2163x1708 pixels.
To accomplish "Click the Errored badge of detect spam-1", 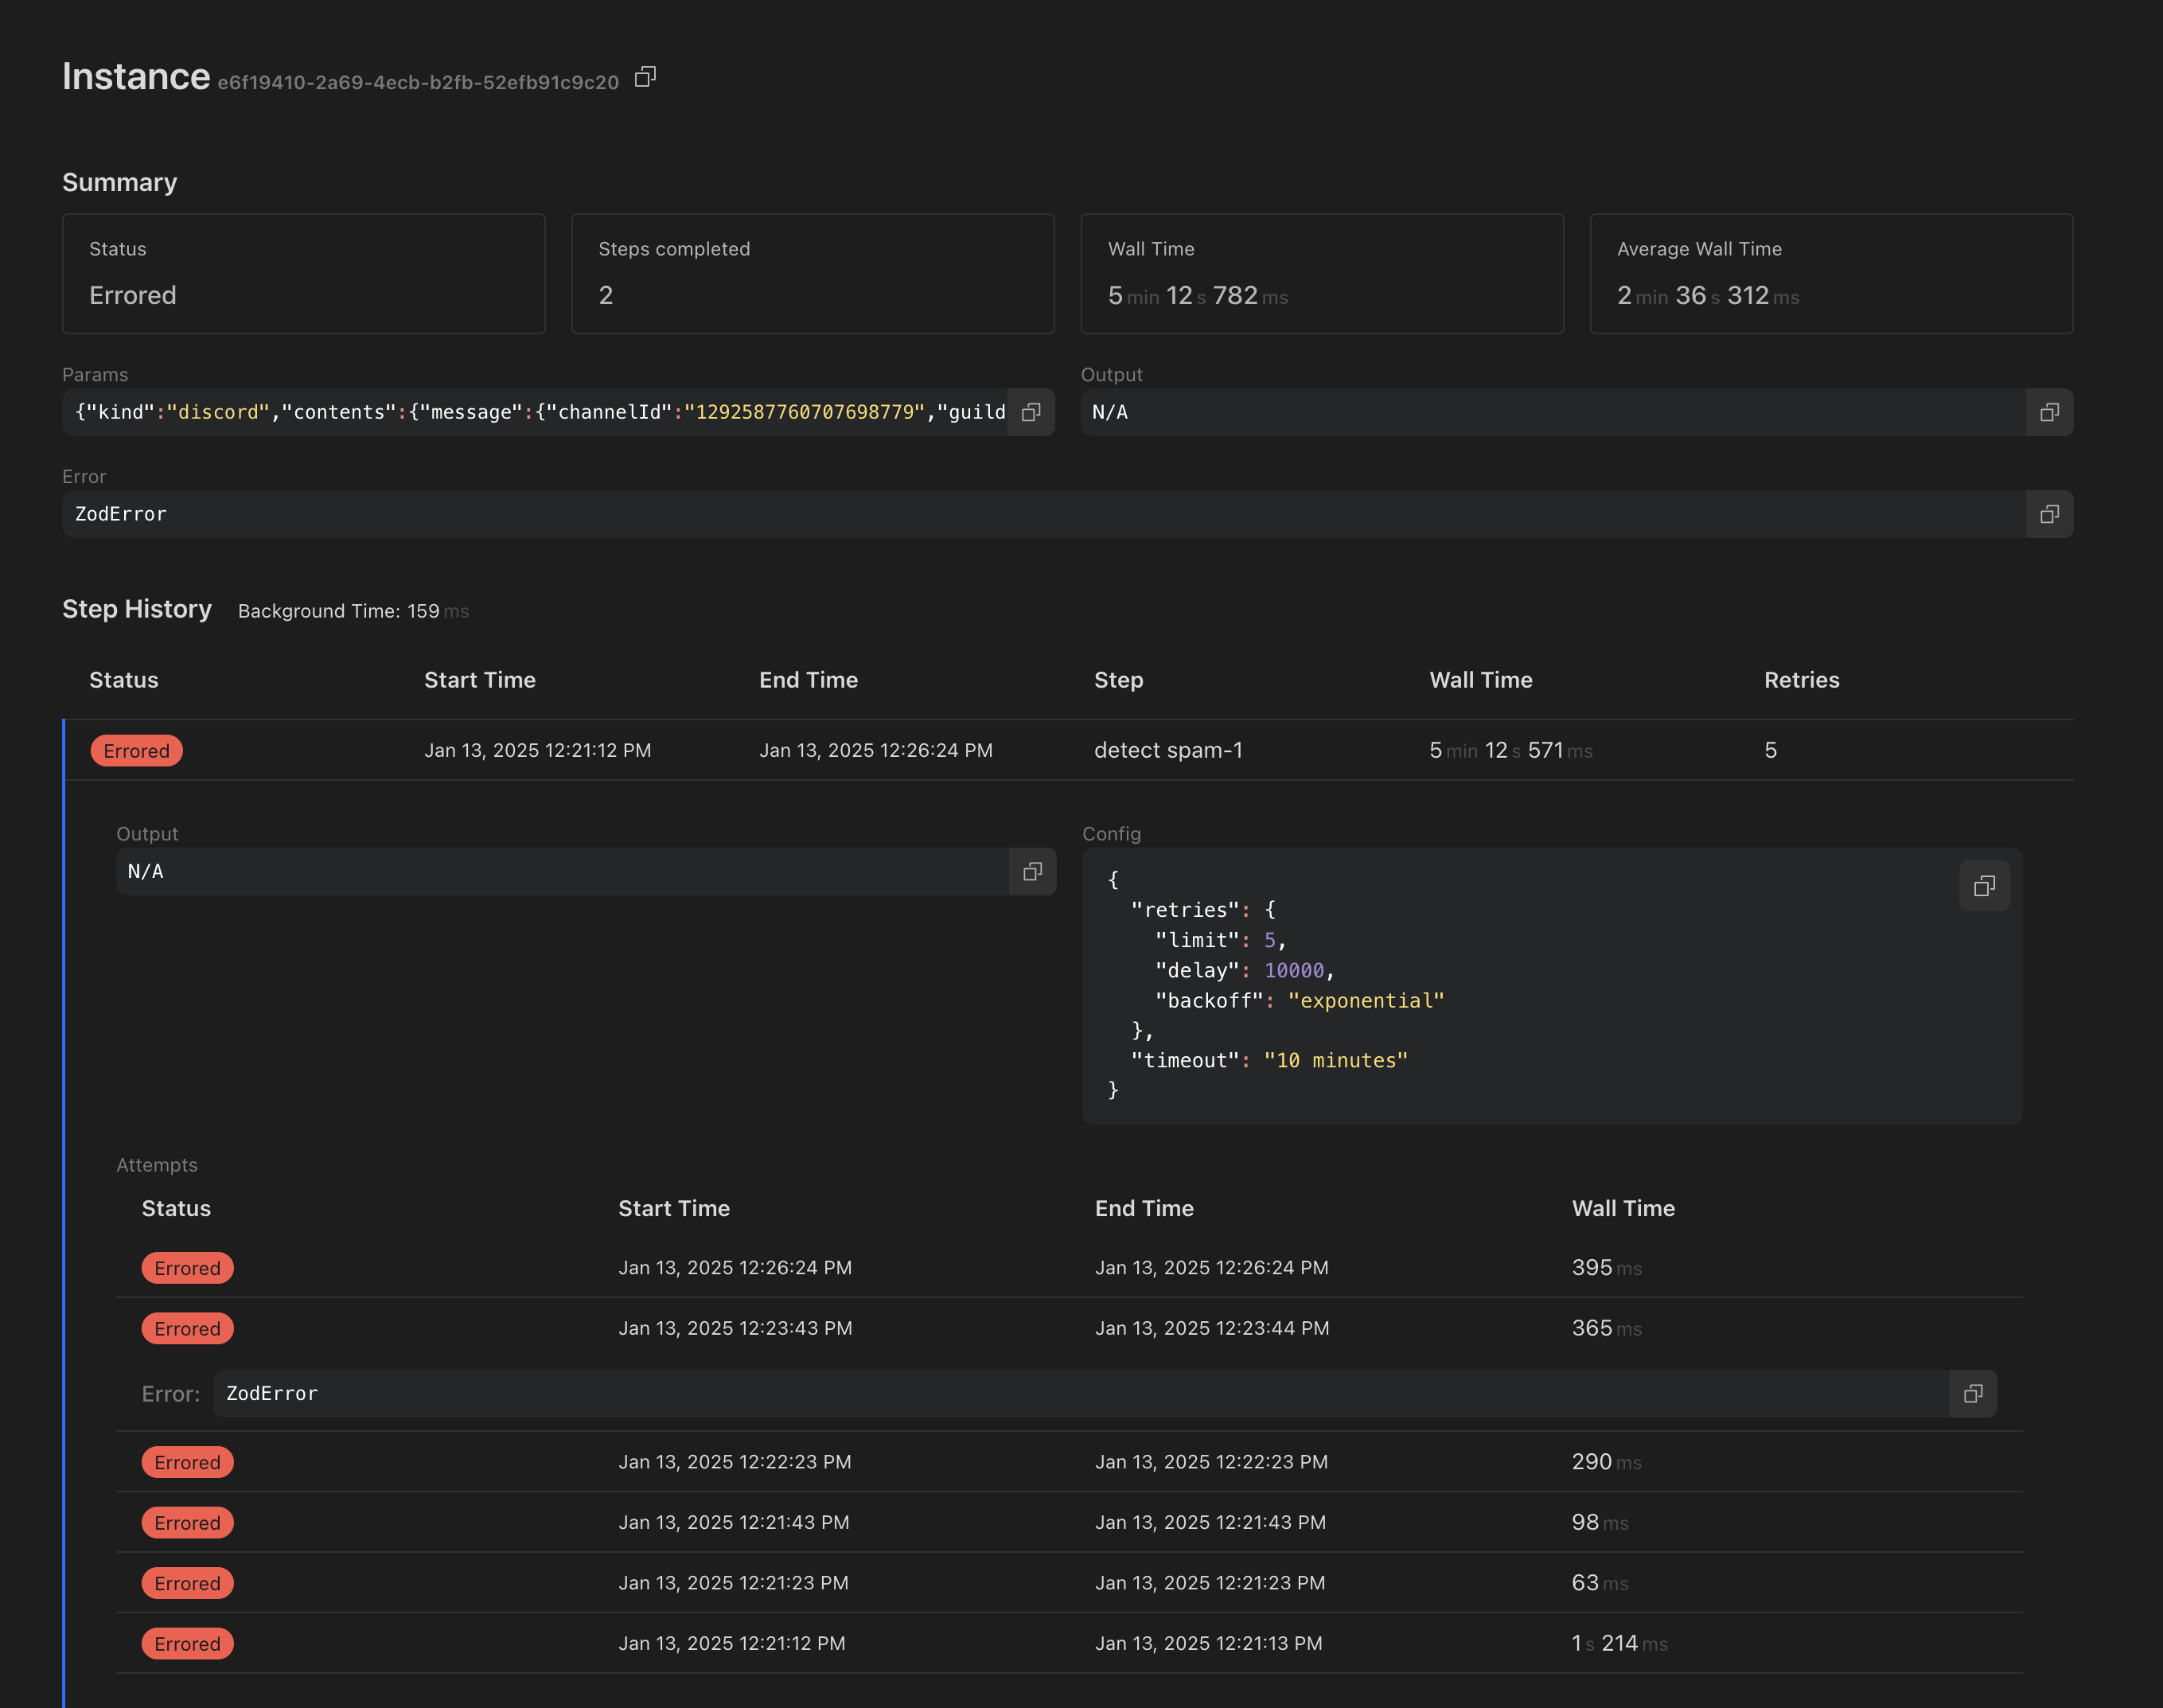I will coord(136,751).
